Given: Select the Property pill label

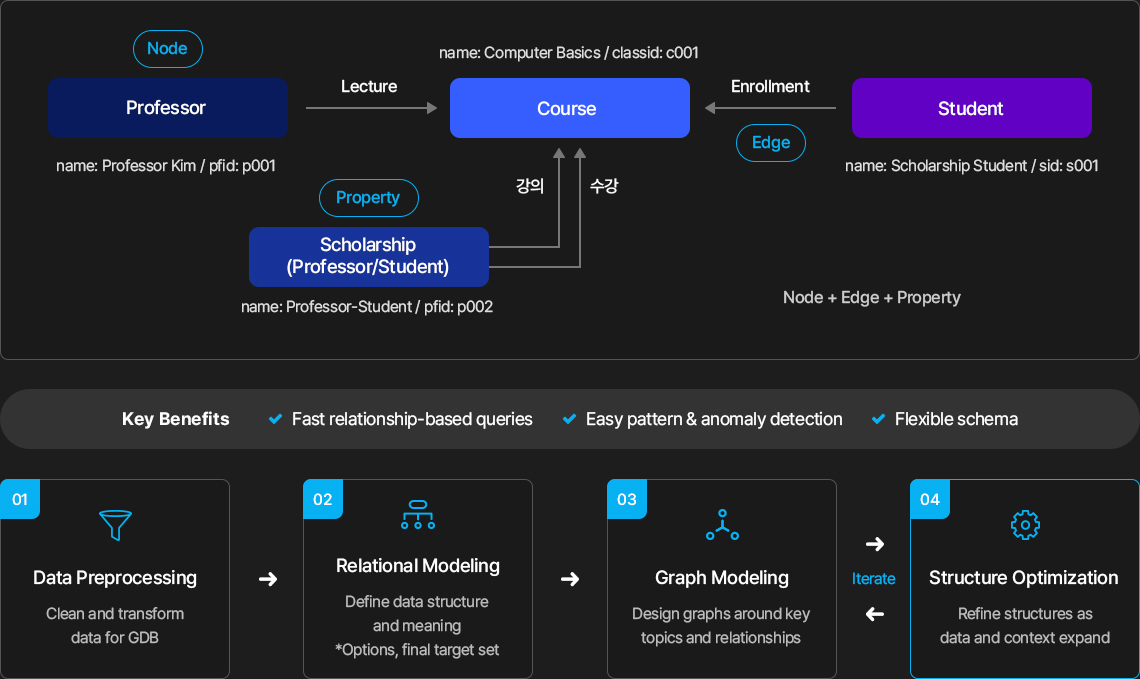Looking at the screenshot, I should click(x=369, y=198).
